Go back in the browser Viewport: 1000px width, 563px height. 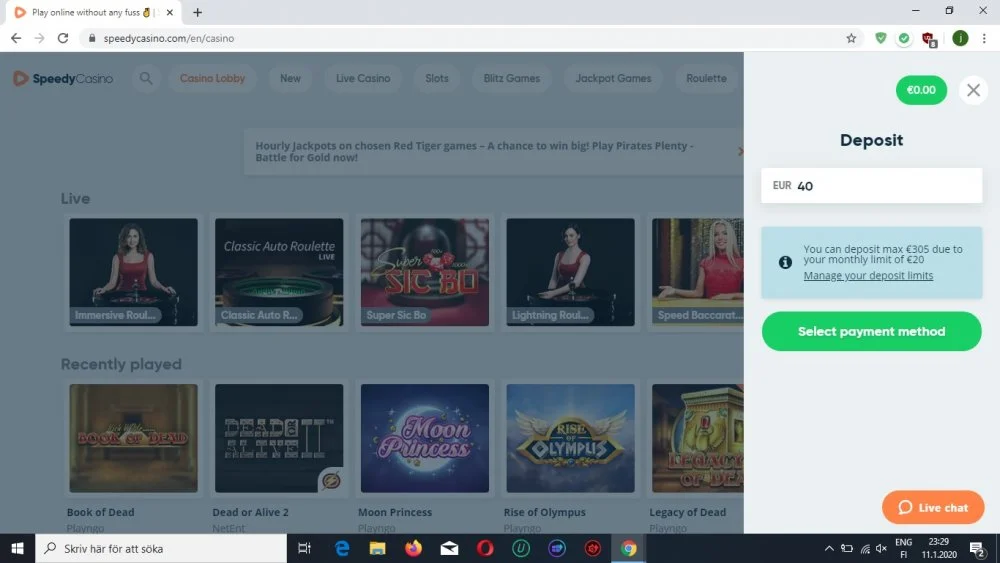16,38
